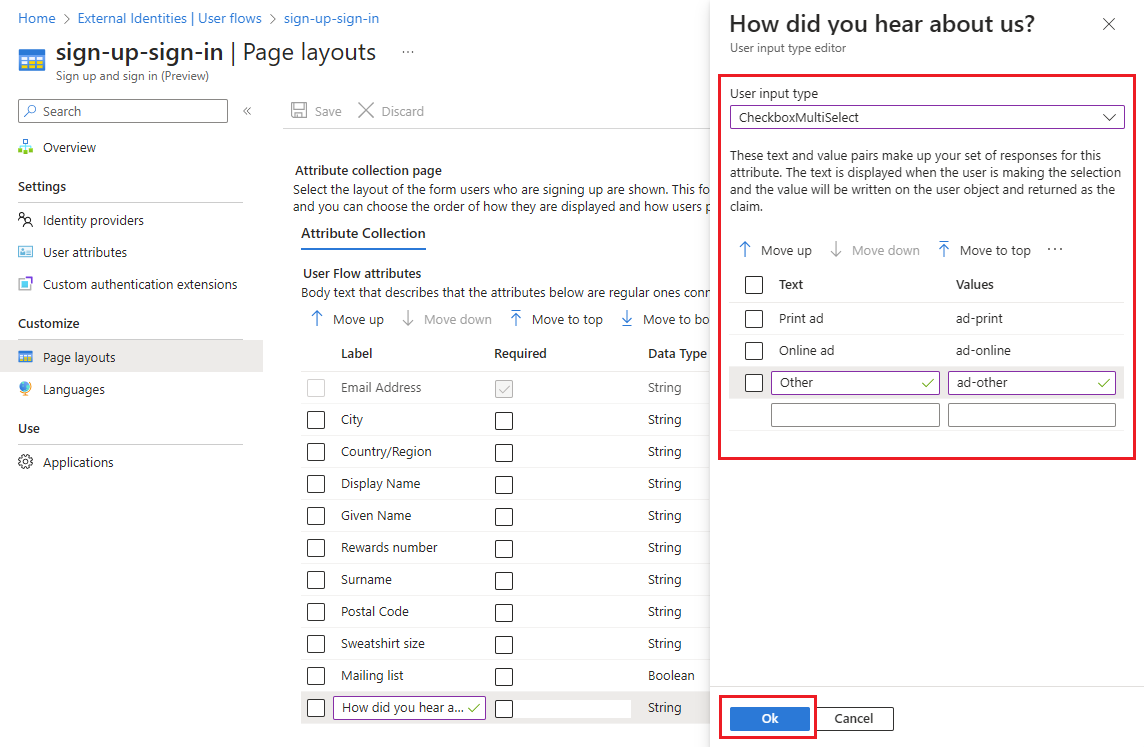The height and width of the screenshot is (747, 1144).
Task: Click the empty Text input field
Action: (x=855, y=415)
